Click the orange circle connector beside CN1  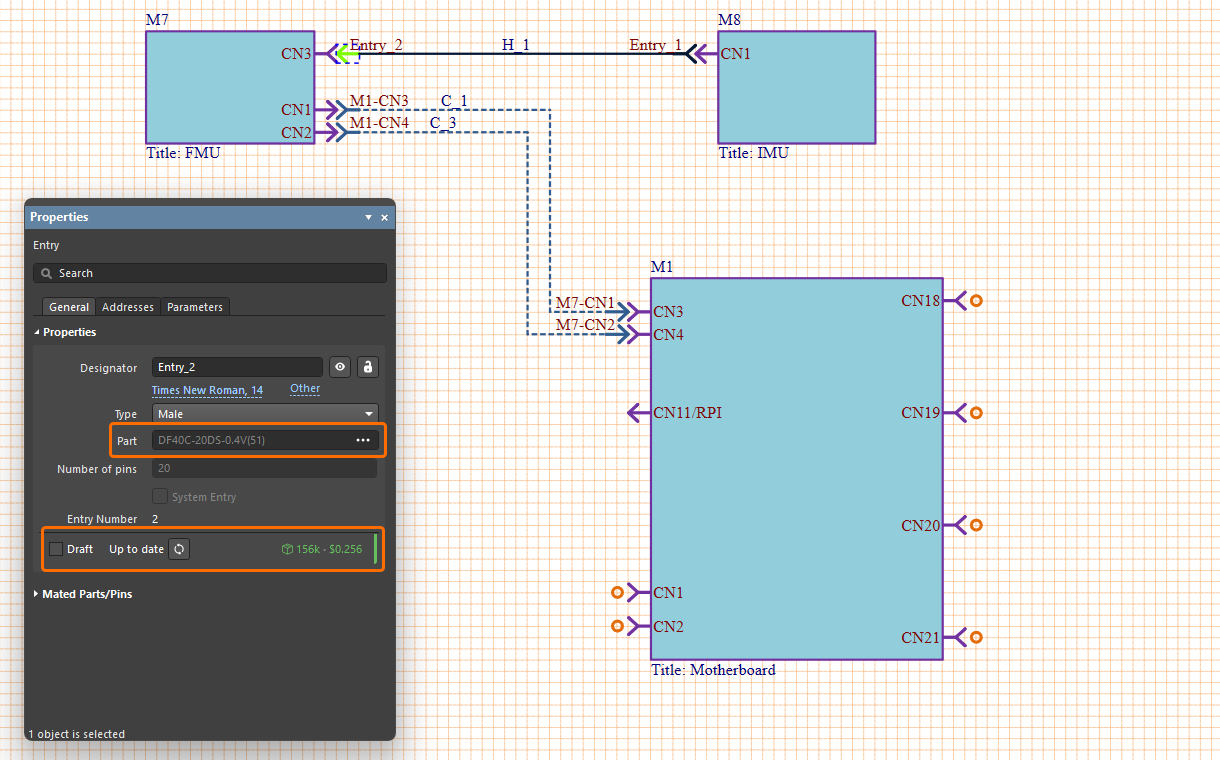[617, 592]
